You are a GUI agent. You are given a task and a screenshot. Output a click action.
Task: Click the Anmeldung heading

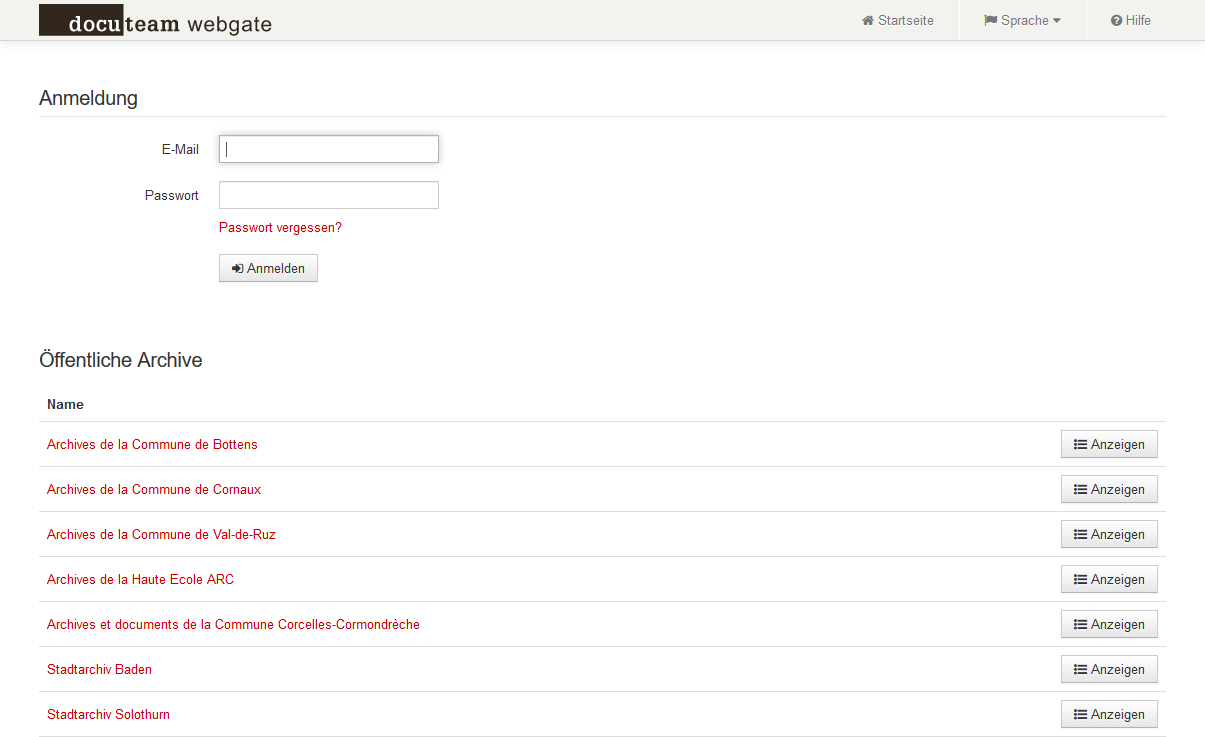(x=88, y=98)
